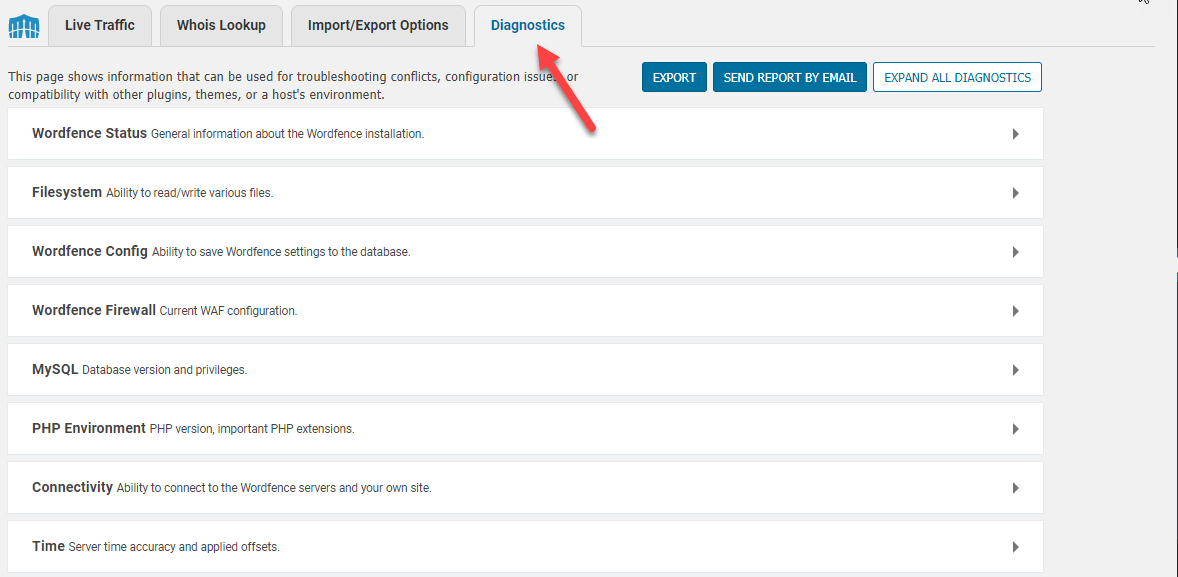Expand all diagnostics sections

click(x=957, y=77)
